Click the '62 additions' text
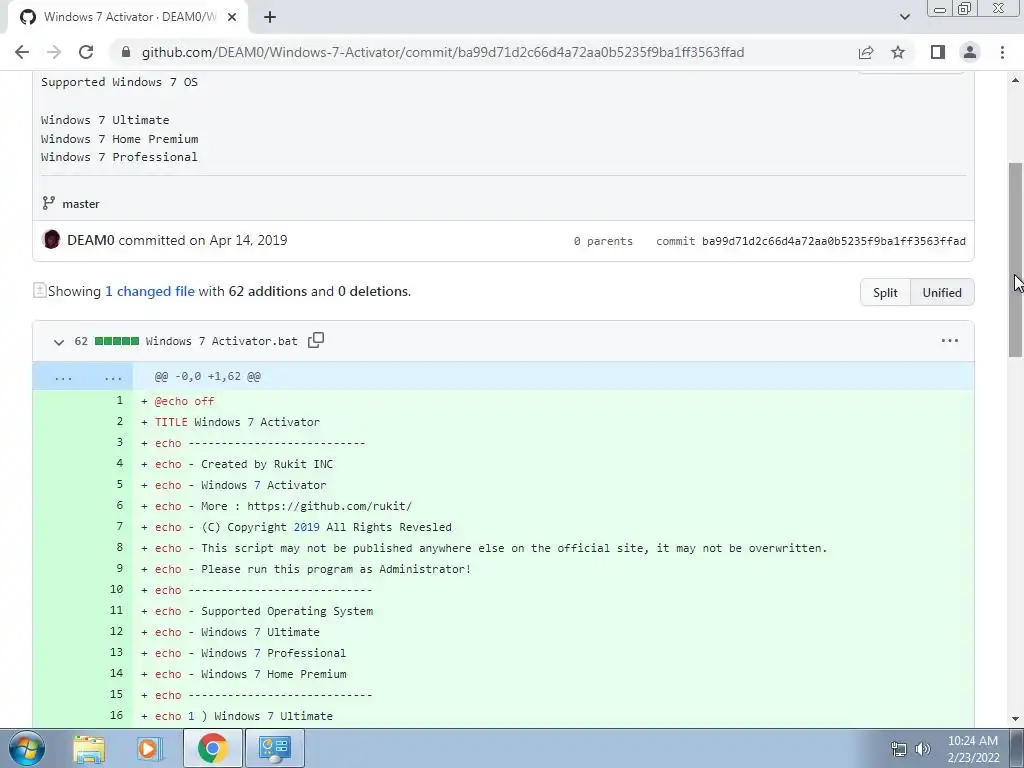The image size is (1024, 768). [x=268, y=291]
